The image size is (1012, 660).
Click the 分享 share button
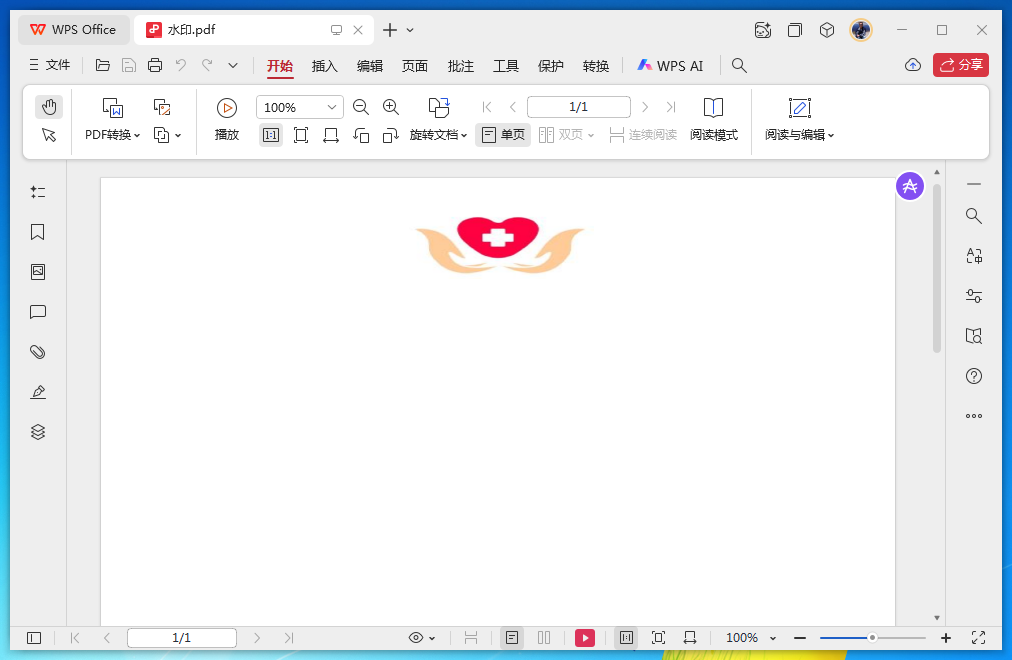click(x=960, y=65)
